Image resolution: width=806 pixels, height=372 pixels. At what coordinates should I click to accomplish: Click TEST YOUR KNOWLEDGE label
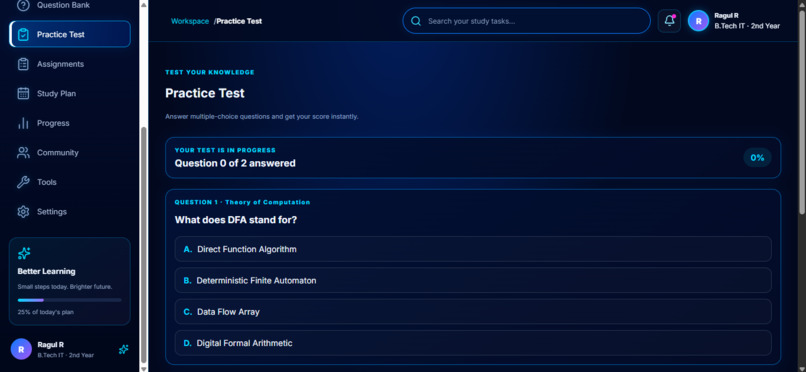click(210, 72)
